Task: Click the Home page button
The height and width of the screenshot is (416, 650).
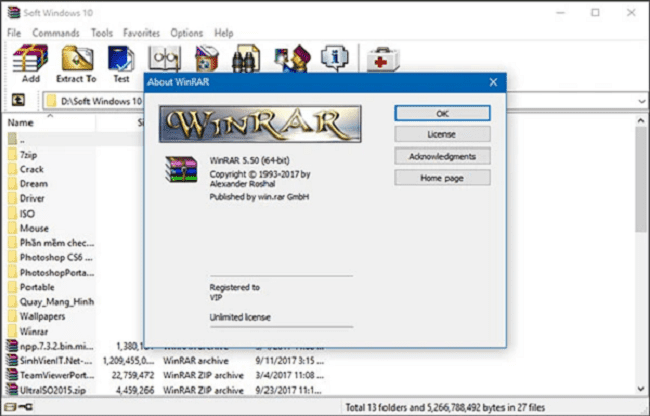Action: pyautogui.click(x=442, y=178)
